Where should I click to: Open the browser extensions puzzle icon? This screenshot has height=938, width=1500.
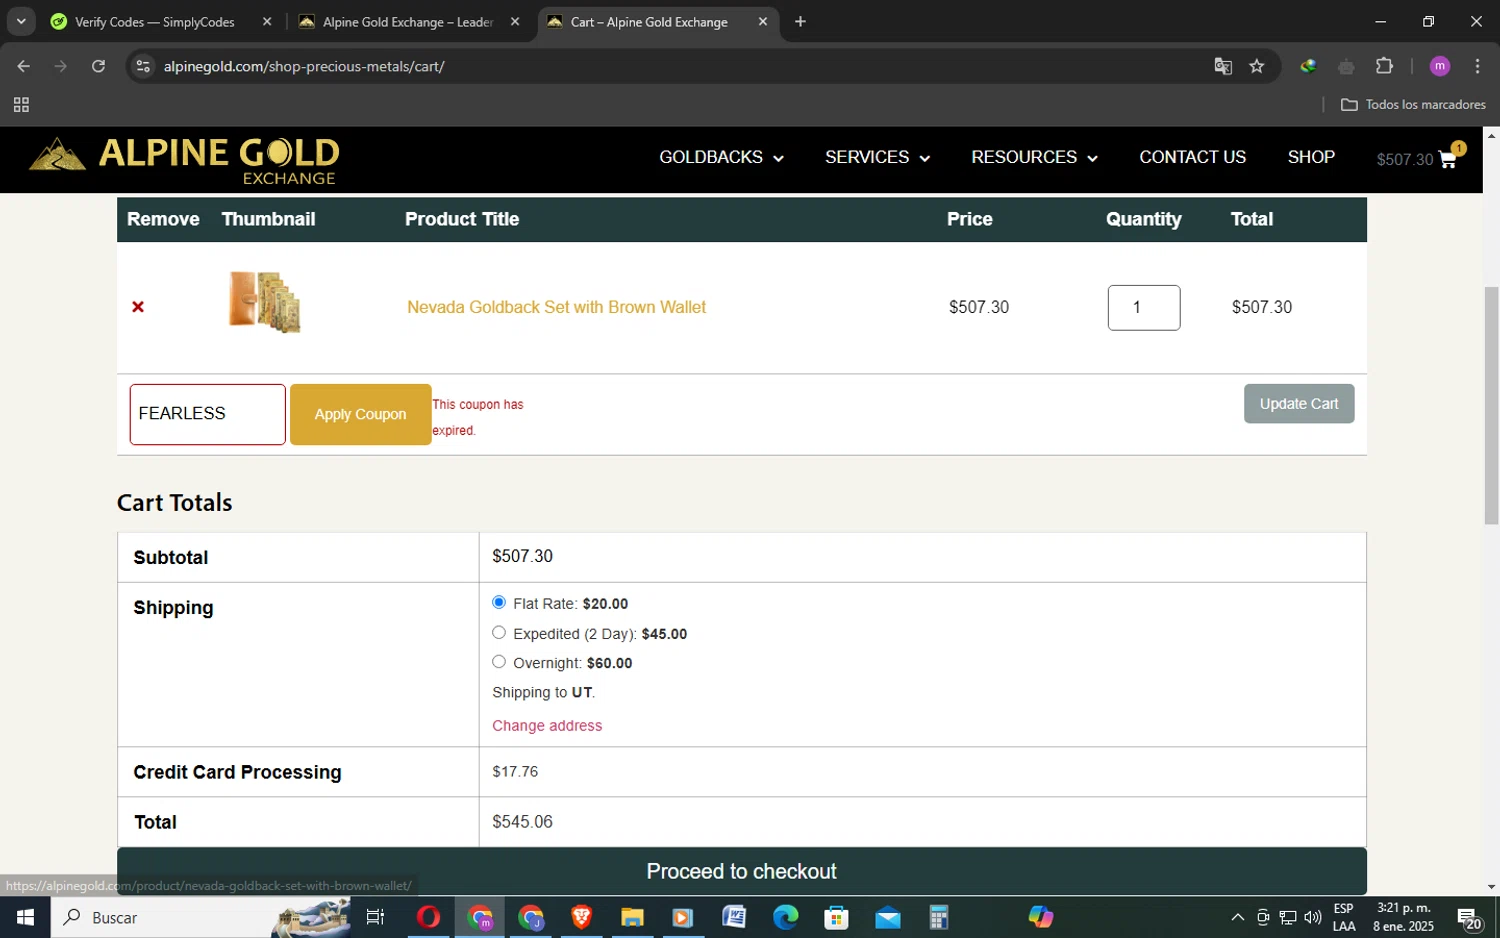click(1384, 66)
